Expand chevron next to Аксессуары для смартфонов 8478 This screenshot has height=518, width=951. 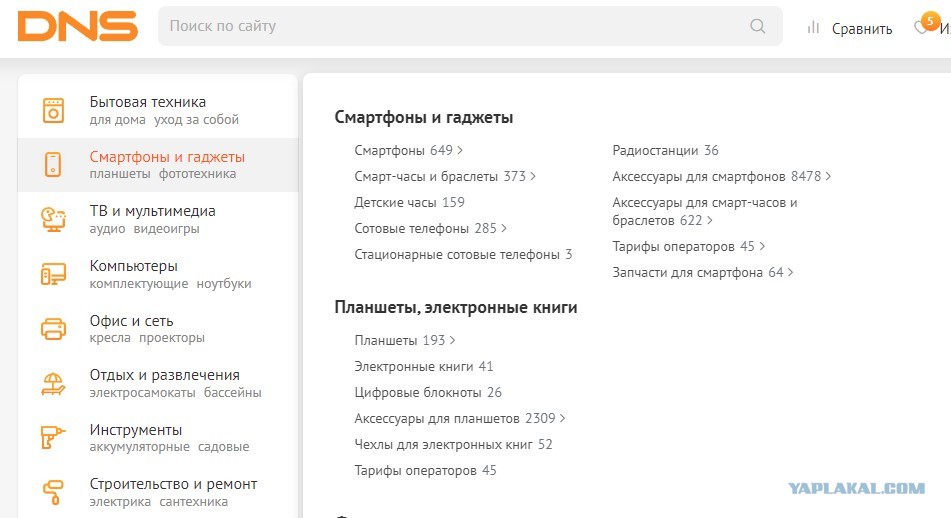tap(828, 176)
